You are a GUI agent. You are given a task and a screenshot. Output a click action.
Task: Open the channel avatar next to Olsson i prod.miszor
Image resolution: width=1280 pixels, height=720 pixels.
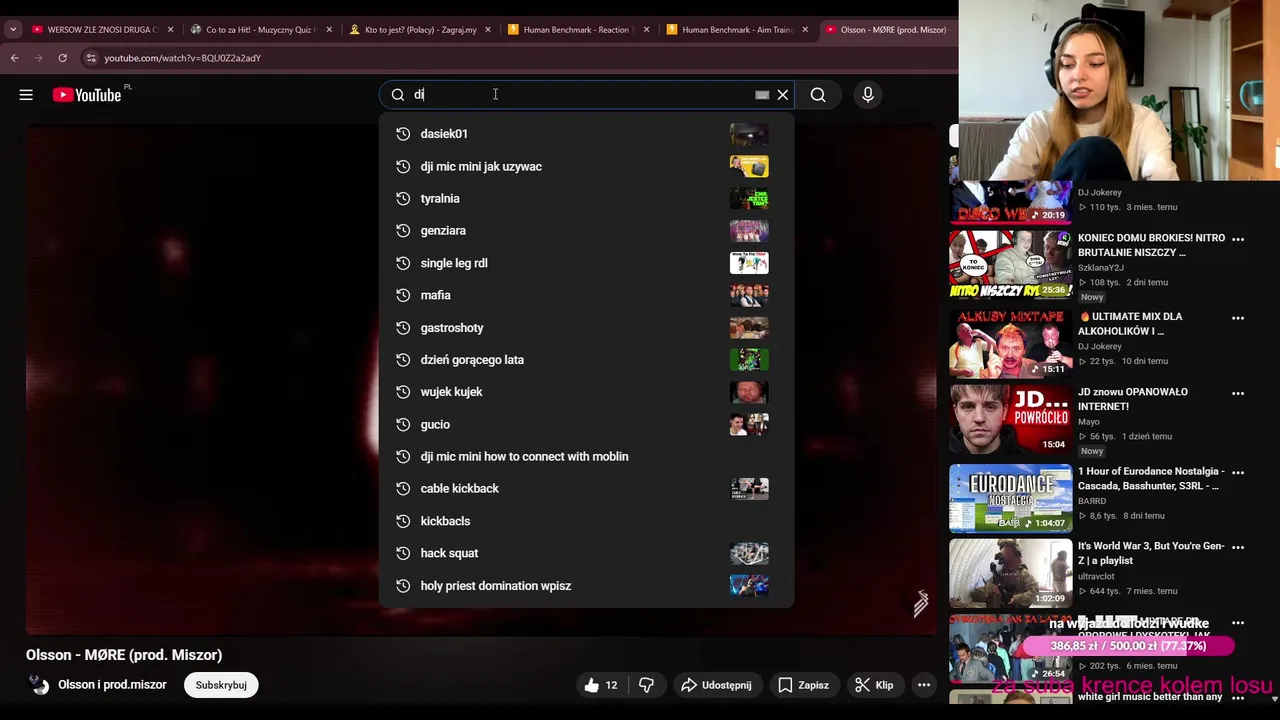click(38, 685)
